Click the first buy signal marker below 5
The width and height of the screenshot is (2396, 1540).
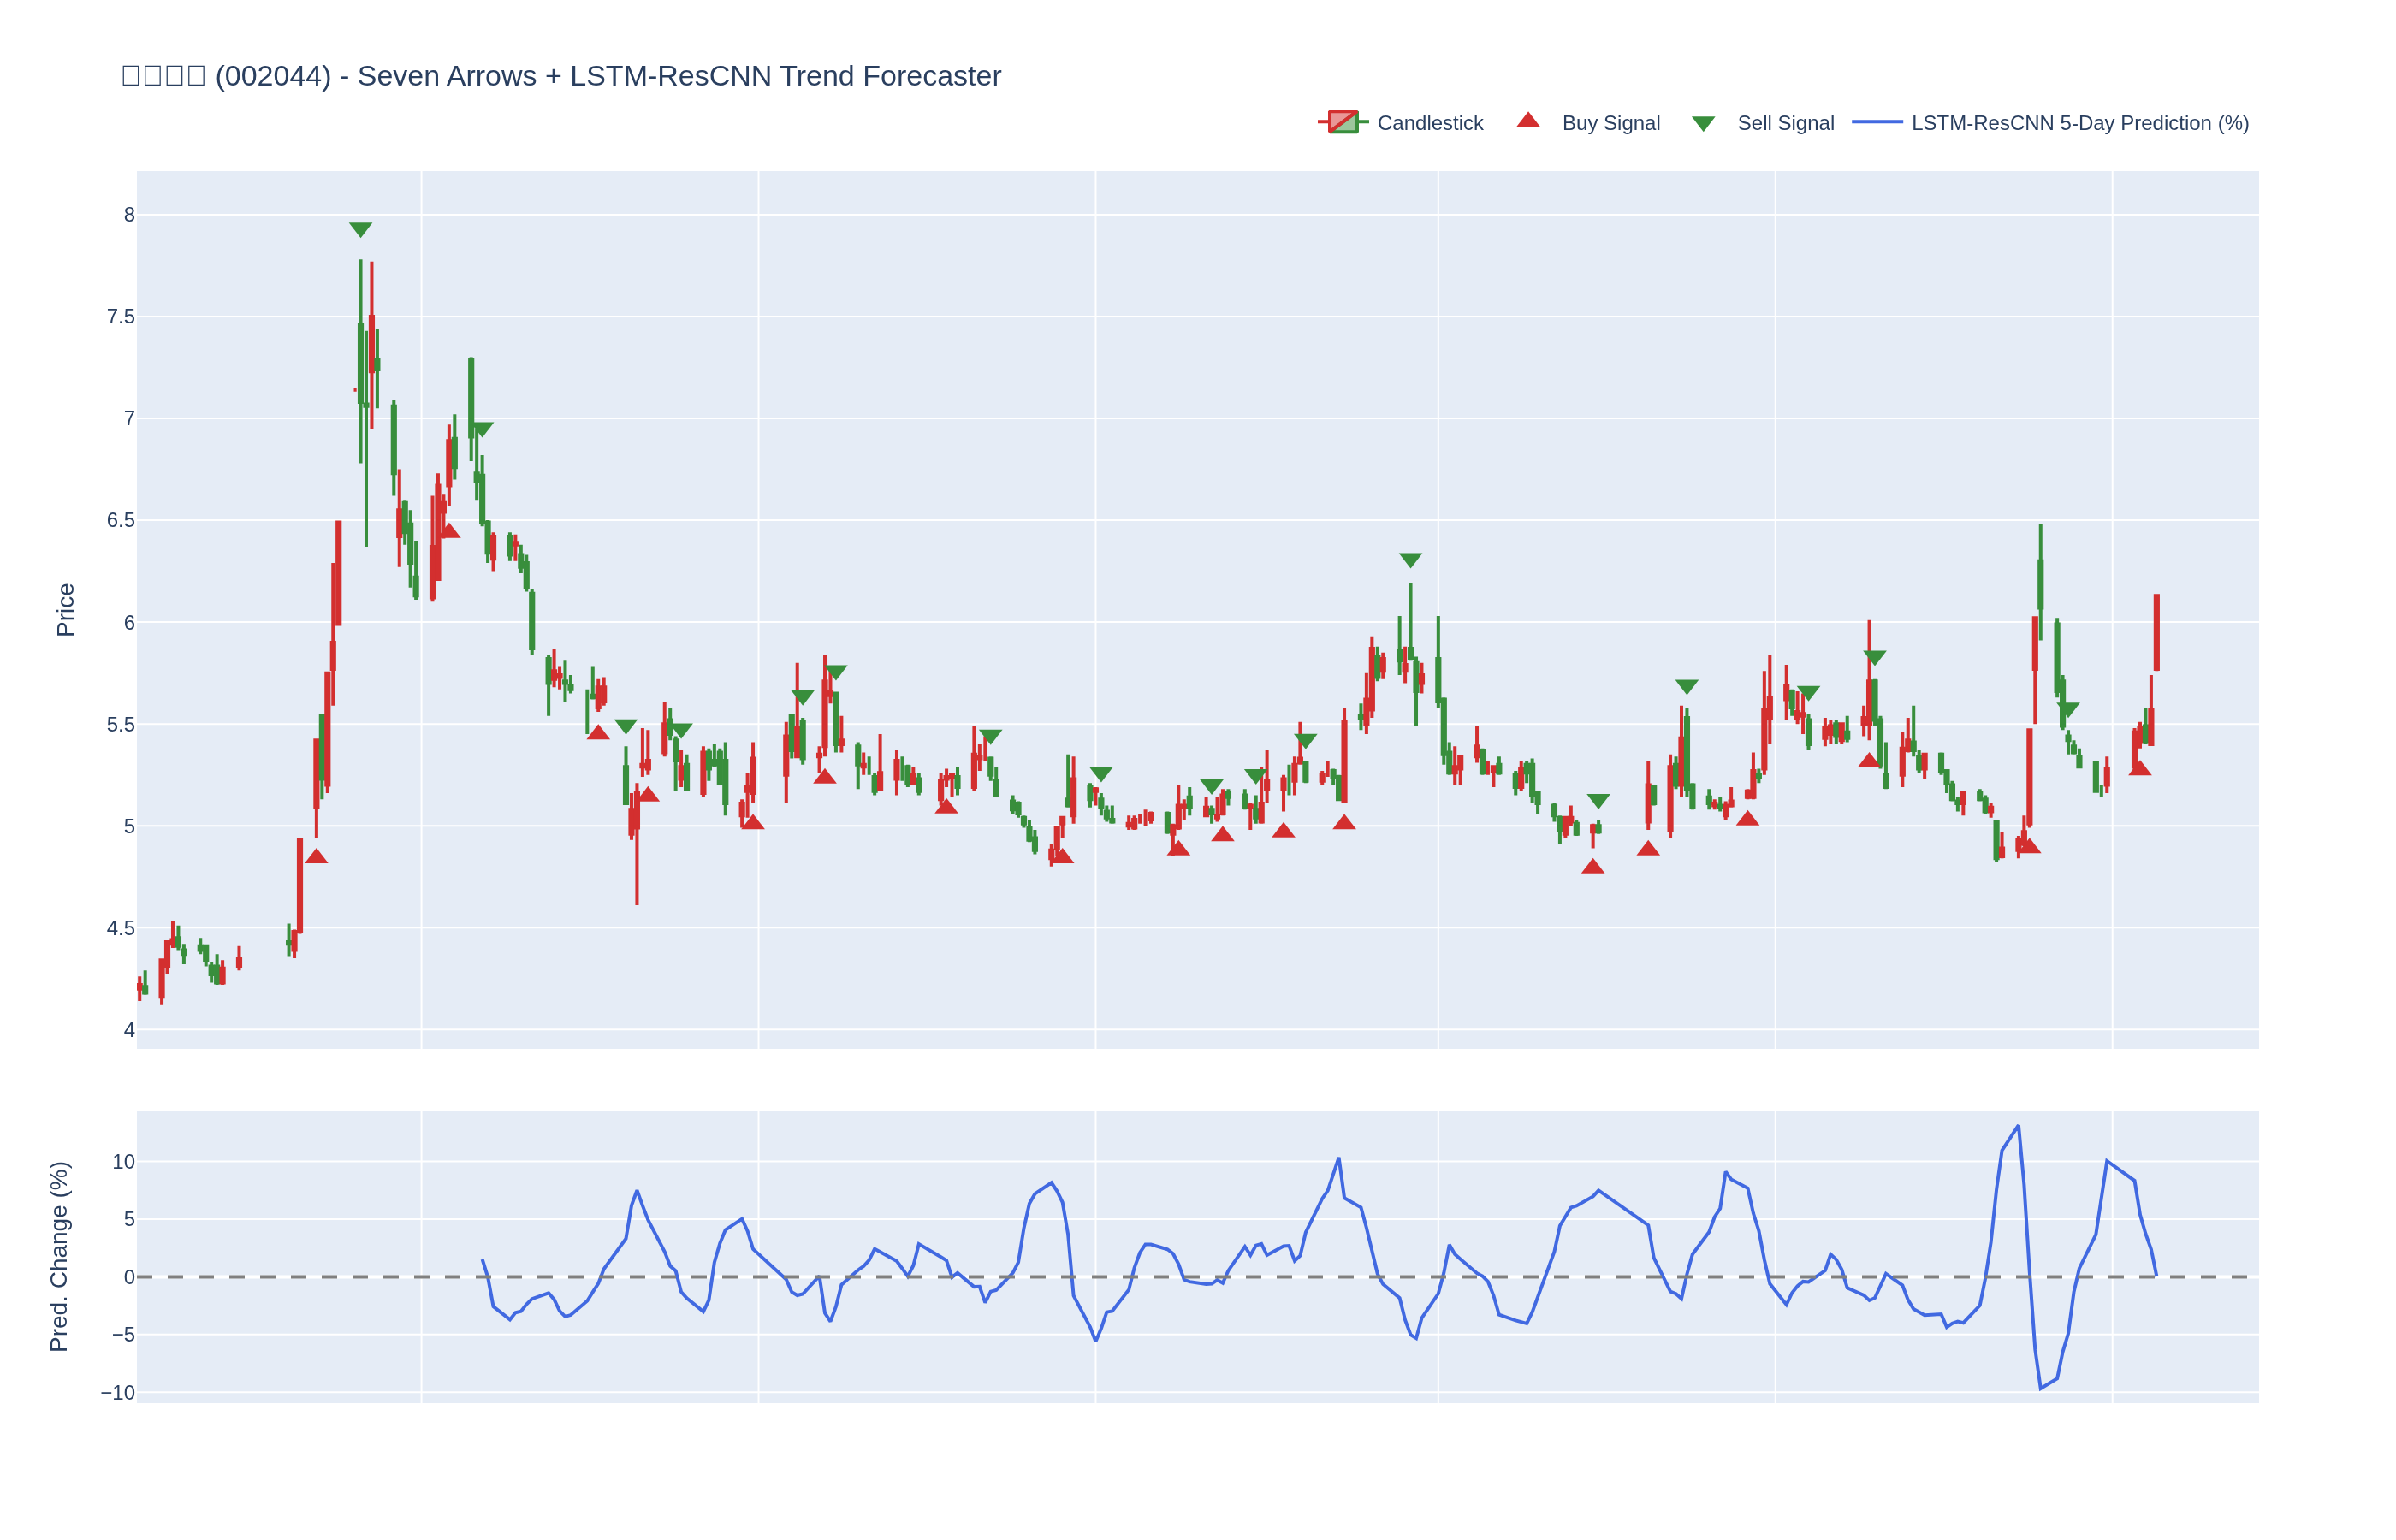point(316,856)
